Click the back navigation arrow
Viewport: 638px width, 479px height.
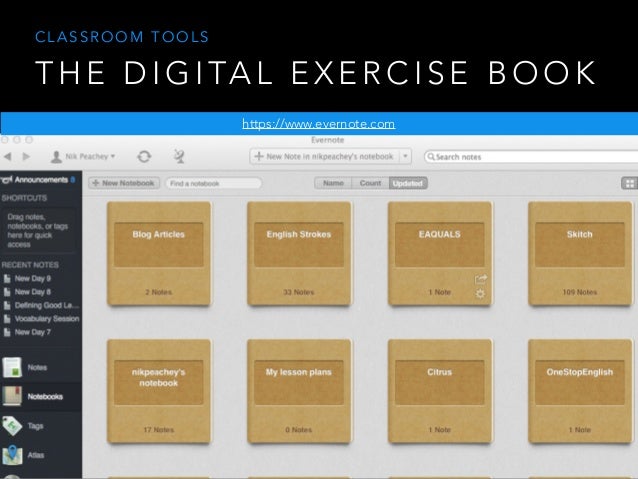tap(8, 156)
